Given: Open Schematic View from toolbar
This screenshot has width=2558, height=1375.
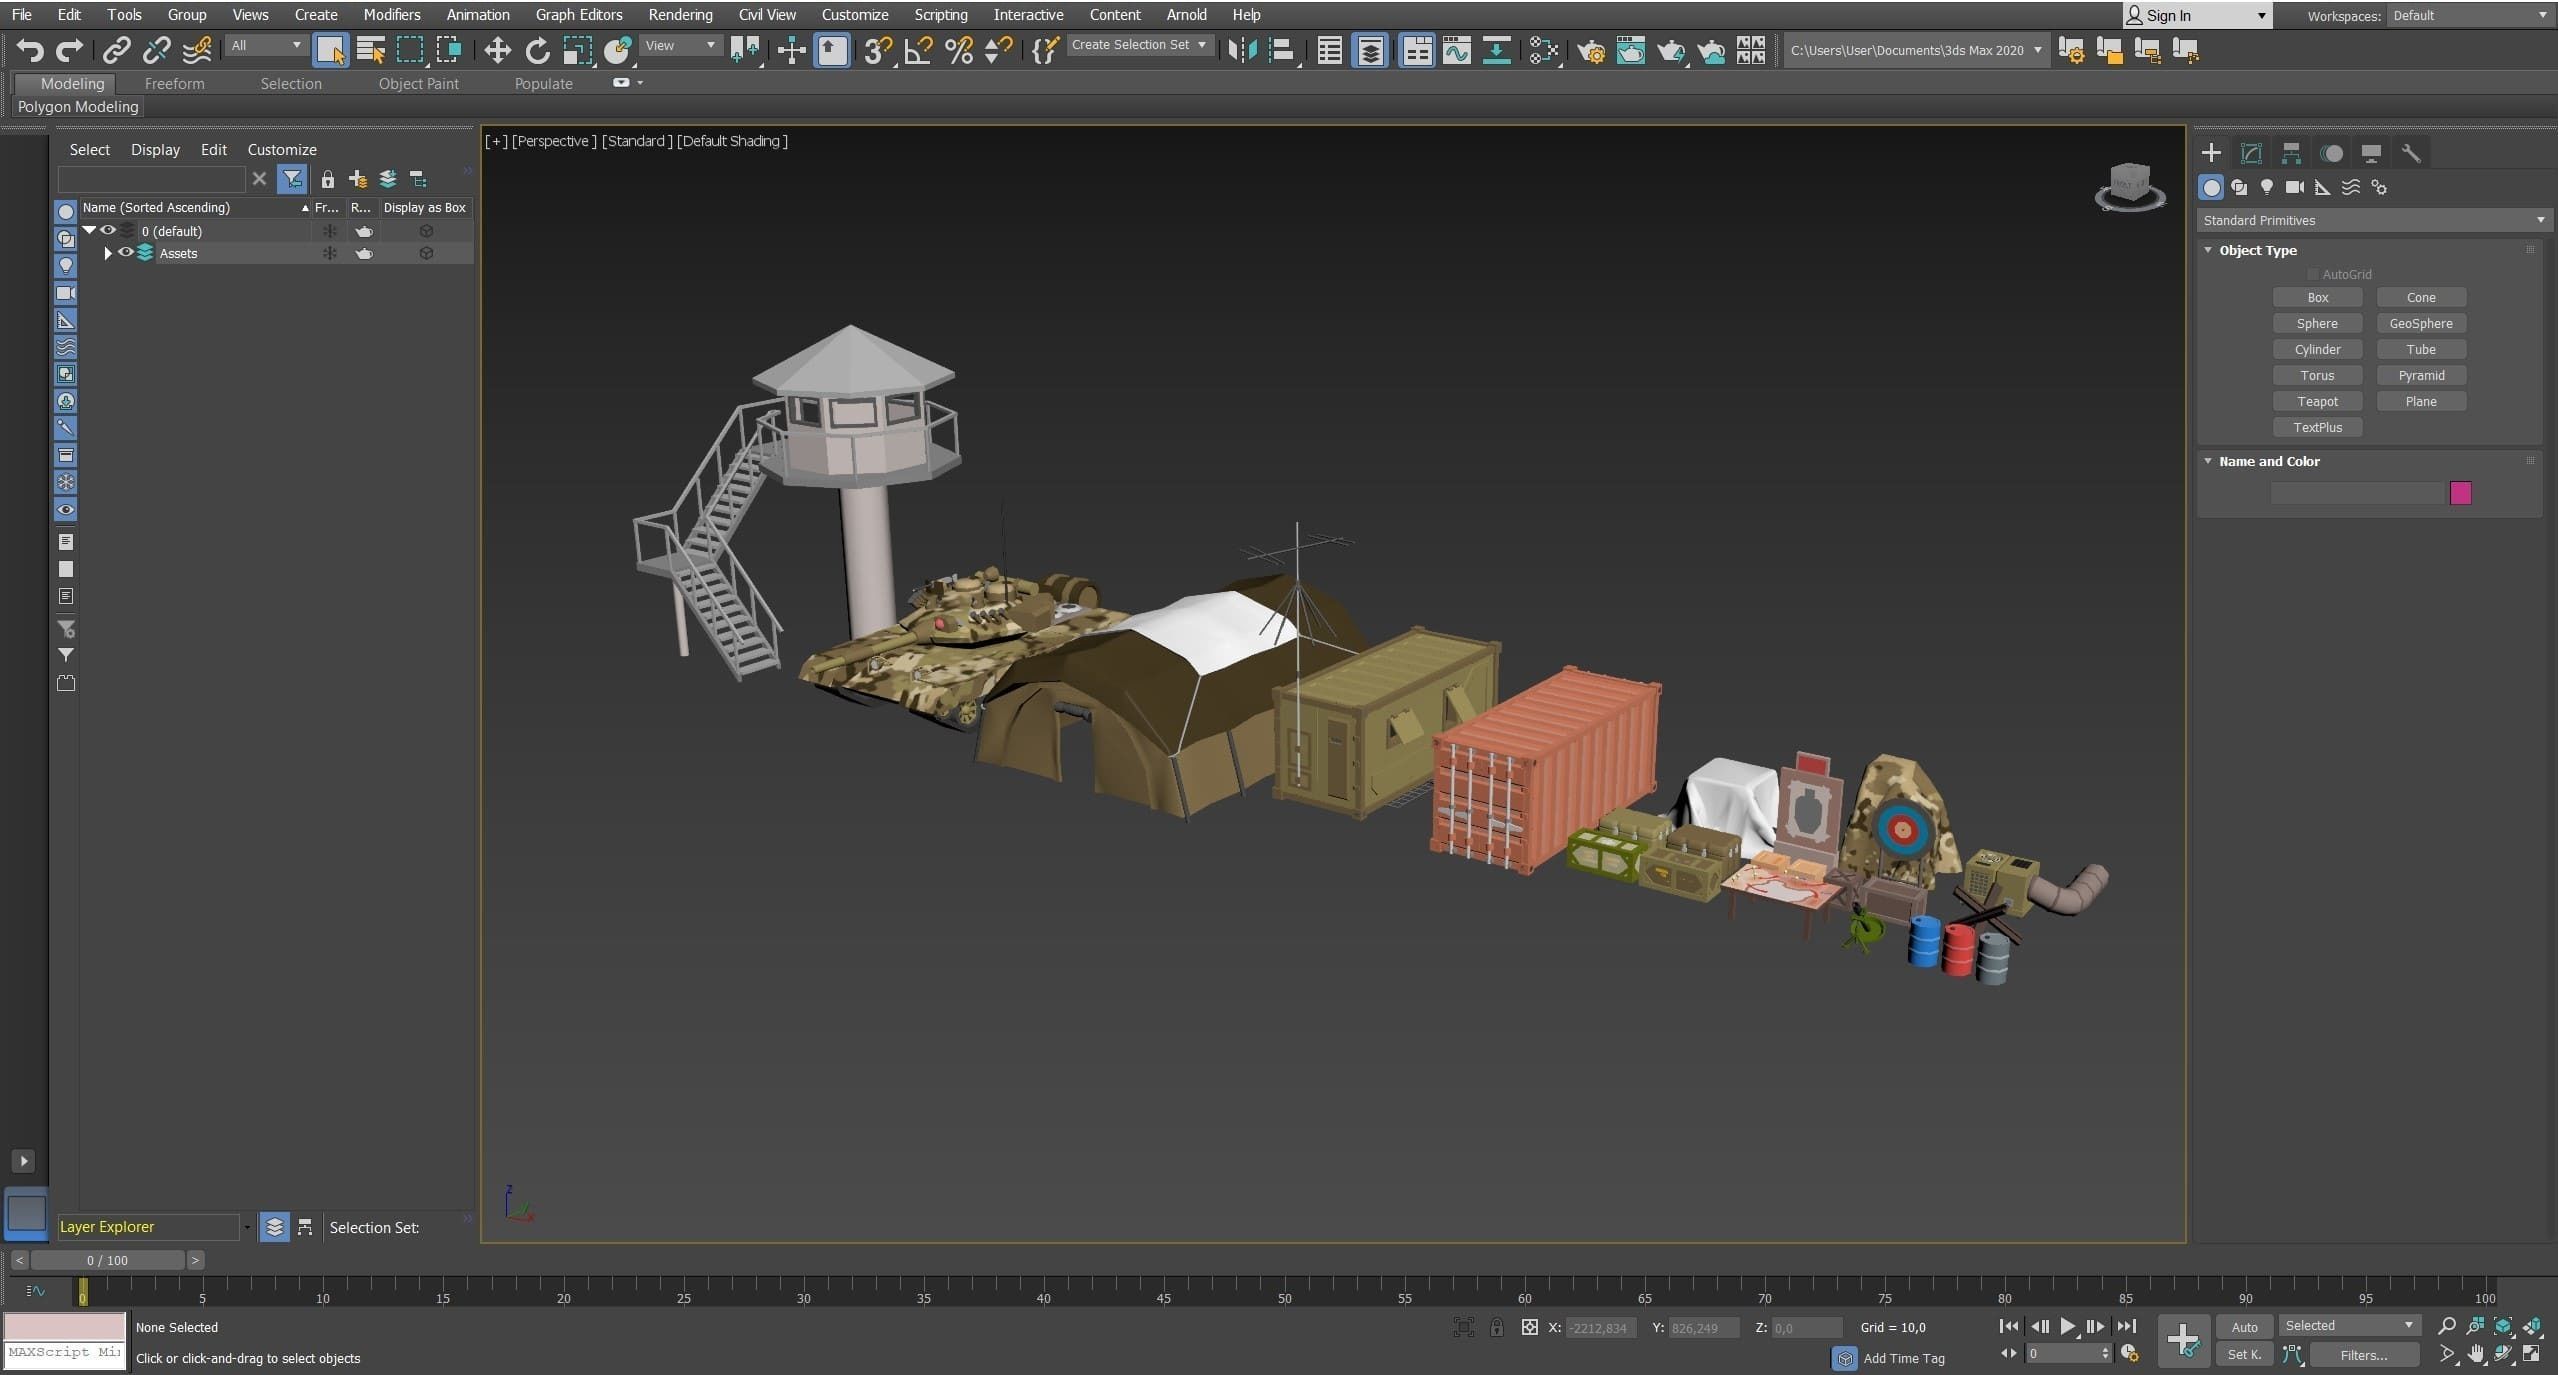Looking at the screenshot, I should coord(1496,50).
